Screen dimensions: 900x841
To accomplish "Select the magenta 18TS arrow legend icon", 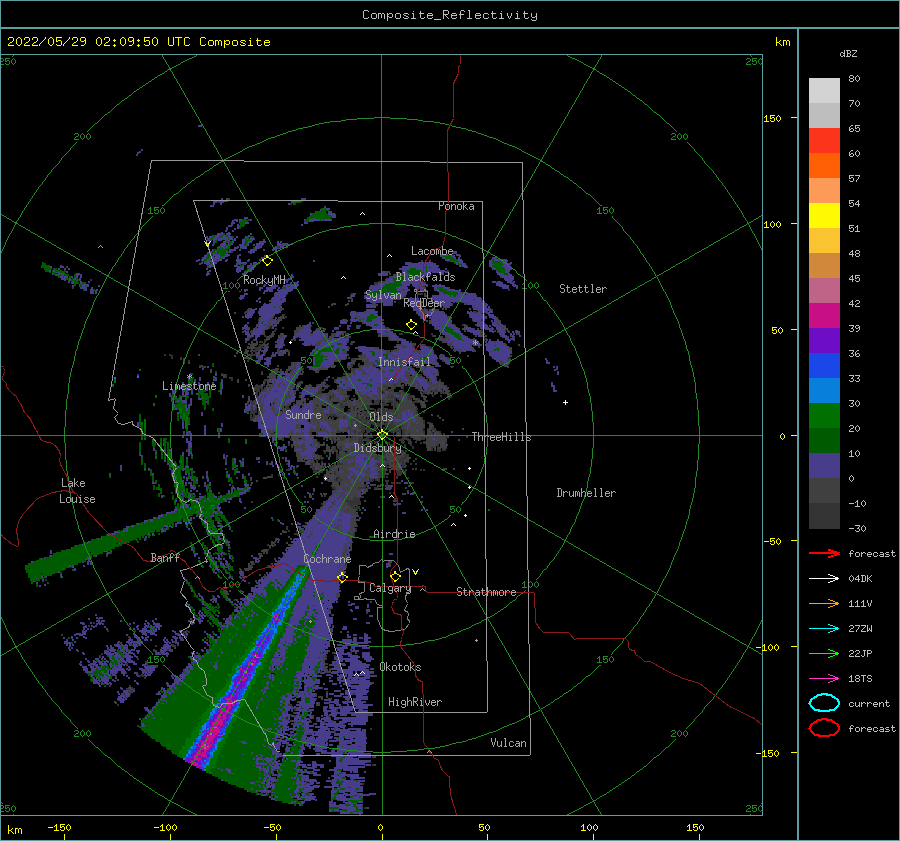I will [824, 679].
